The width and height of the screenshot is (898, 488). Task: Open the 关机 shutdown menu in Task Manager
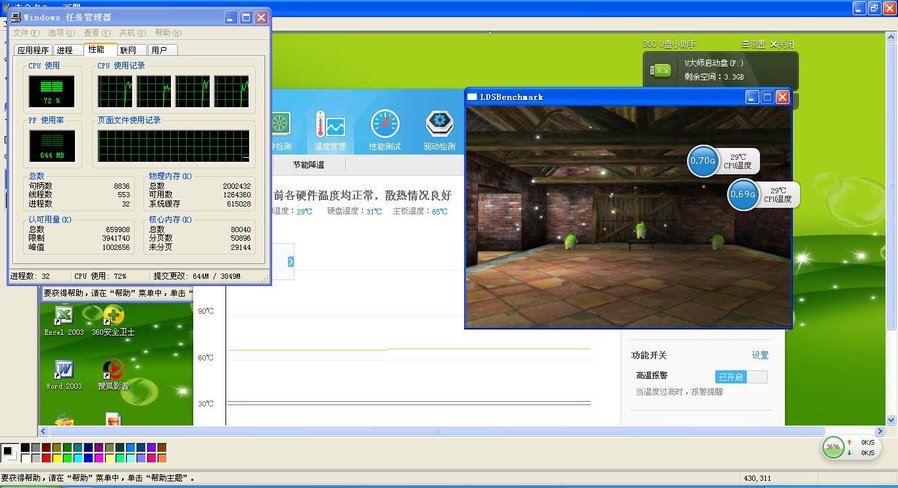[127, 33]
